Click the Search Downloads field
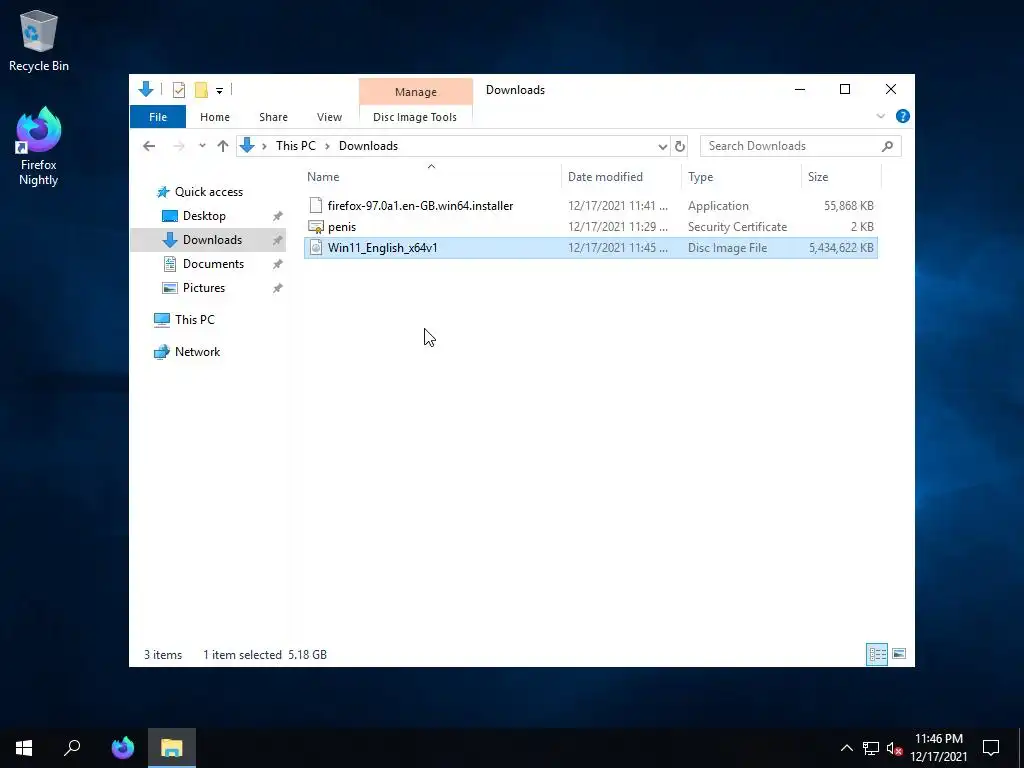 tap(800, 146)
